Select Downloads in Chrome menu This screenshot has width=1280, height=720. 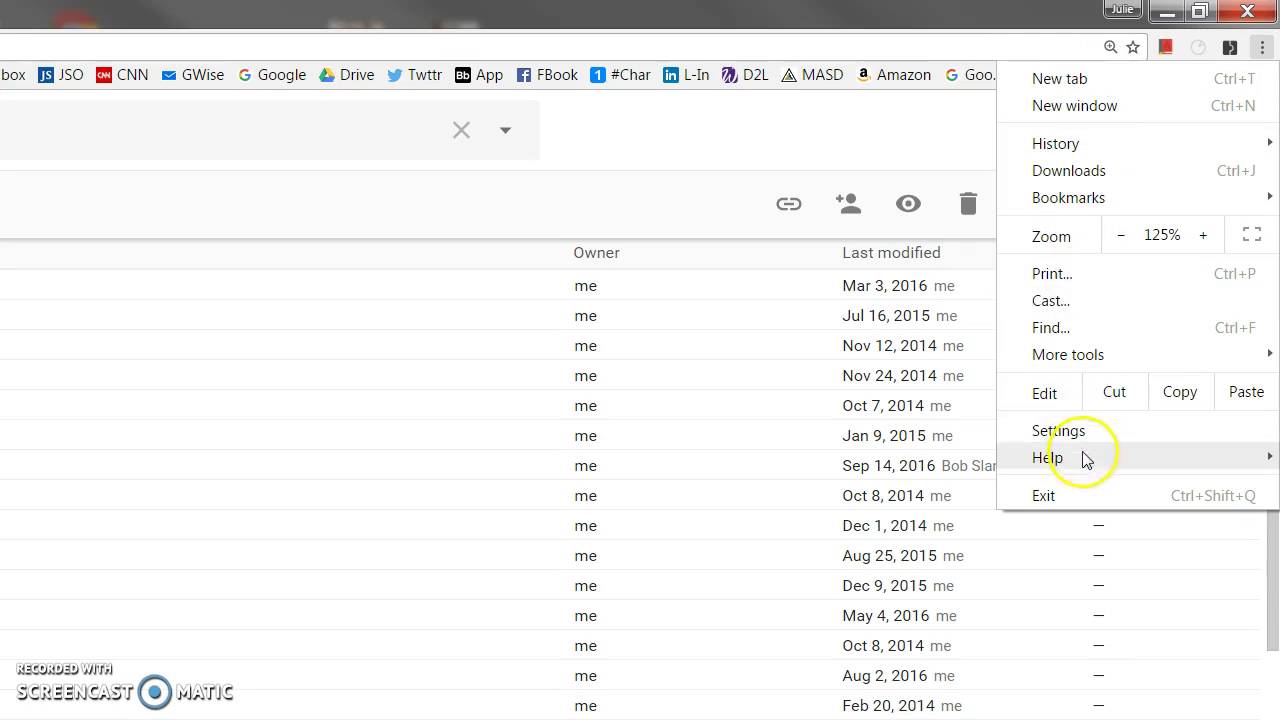pyautogui.click(x=1068, y=171)
